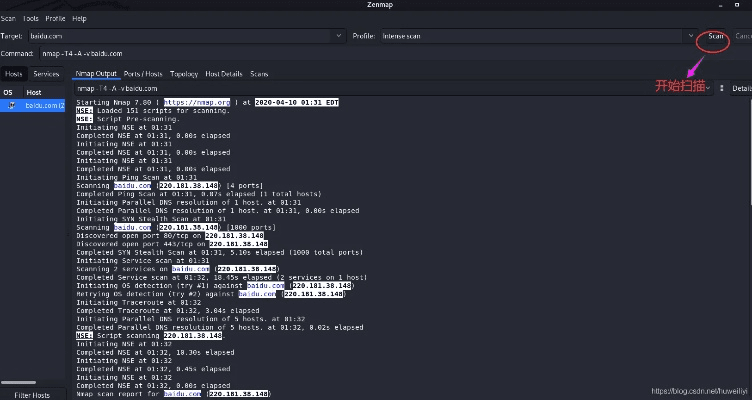Image resolution: width=752 pixels, height=400 pixels.
Task: Sort hosts by the Host column header
Action: click(34, 92)
